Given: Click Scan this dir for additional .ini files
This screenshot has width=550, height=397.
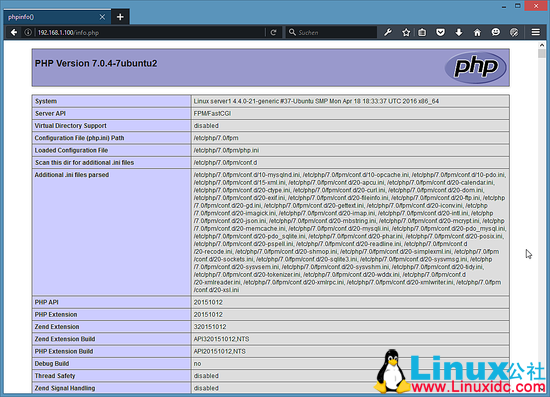Looking at the screenshot, I should pyautogui.click(x=84, y=163).
